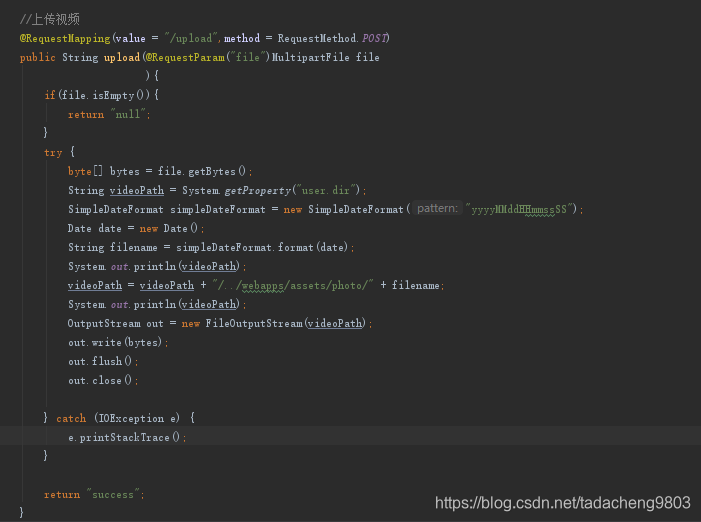Click new FileOutputStream(videoPath) expression

coord(274,323)
